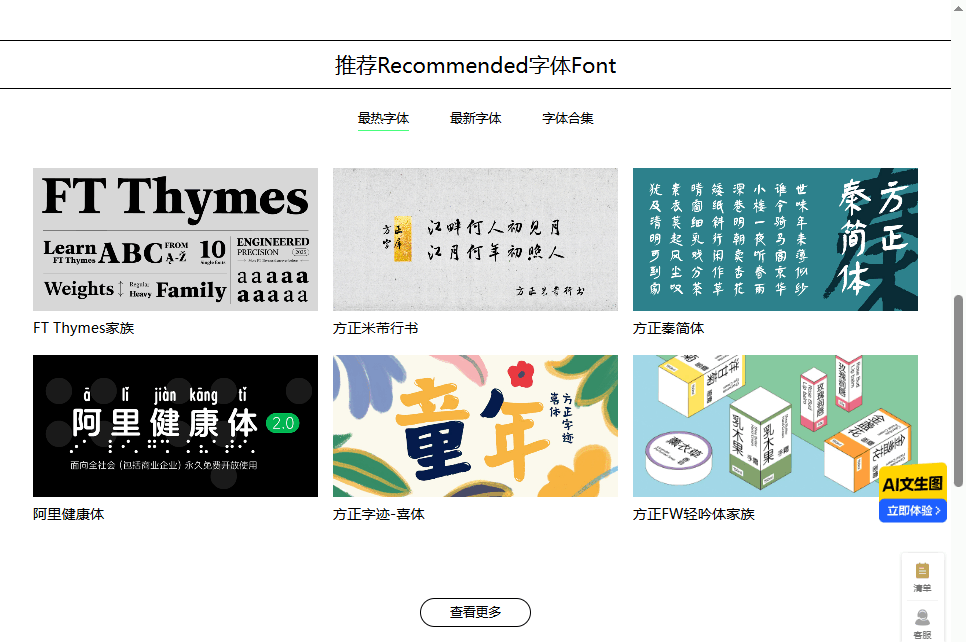
Task: Switch to the 字体合集 tab
Action: [567, 117]
